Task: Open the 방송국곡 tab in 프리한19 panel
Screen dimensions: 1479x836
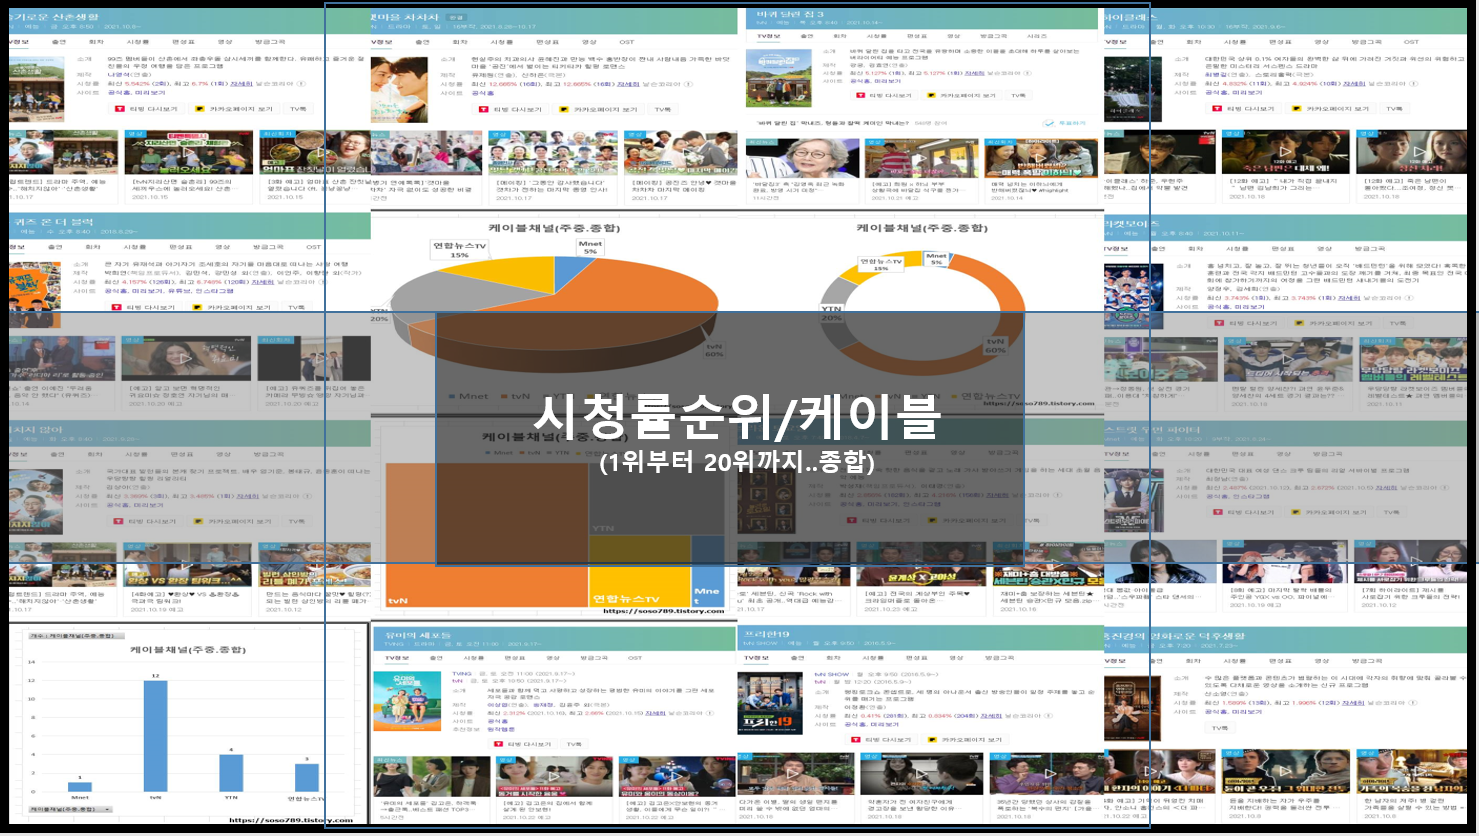Action: pos(999,658)
